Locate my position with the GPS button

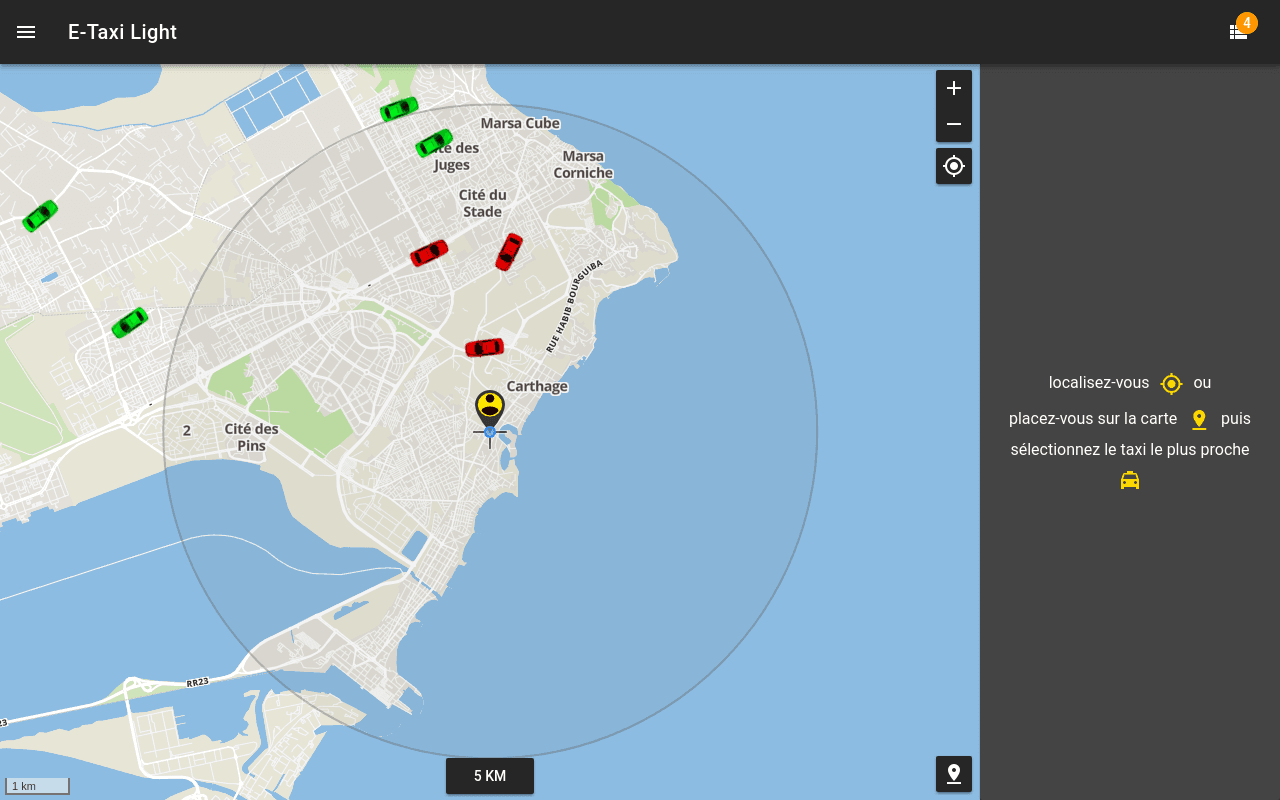pos(954,166)
